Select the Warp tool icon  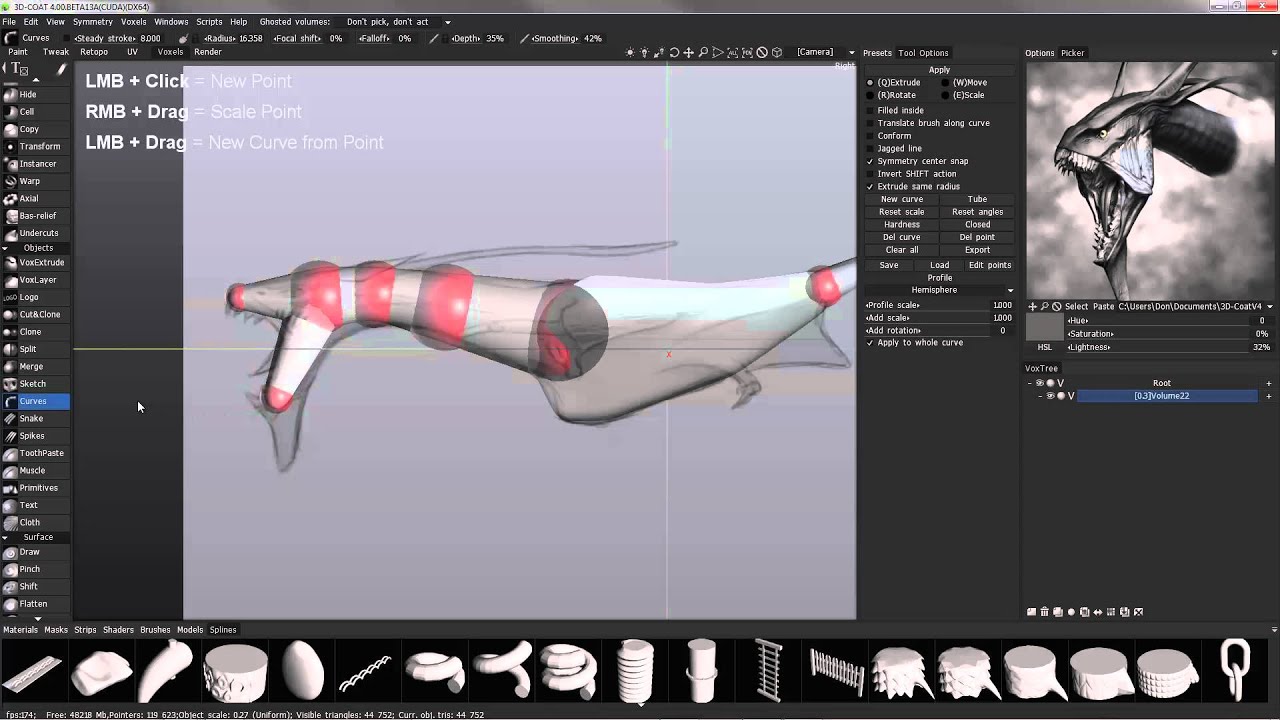click(x=10, y=182)
